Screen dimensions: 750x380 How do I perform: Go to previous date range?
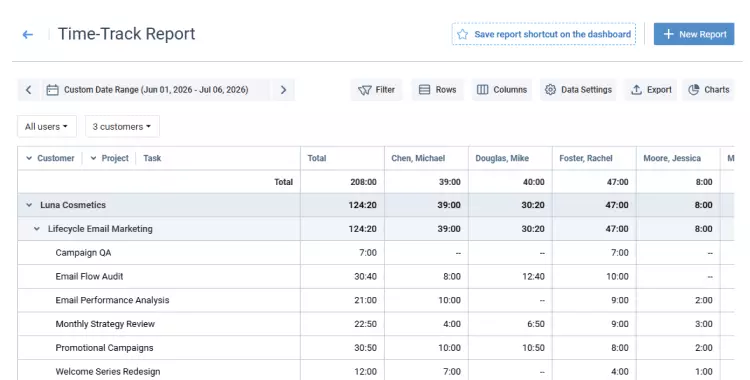pyautogui.click(x=29, y=90)
